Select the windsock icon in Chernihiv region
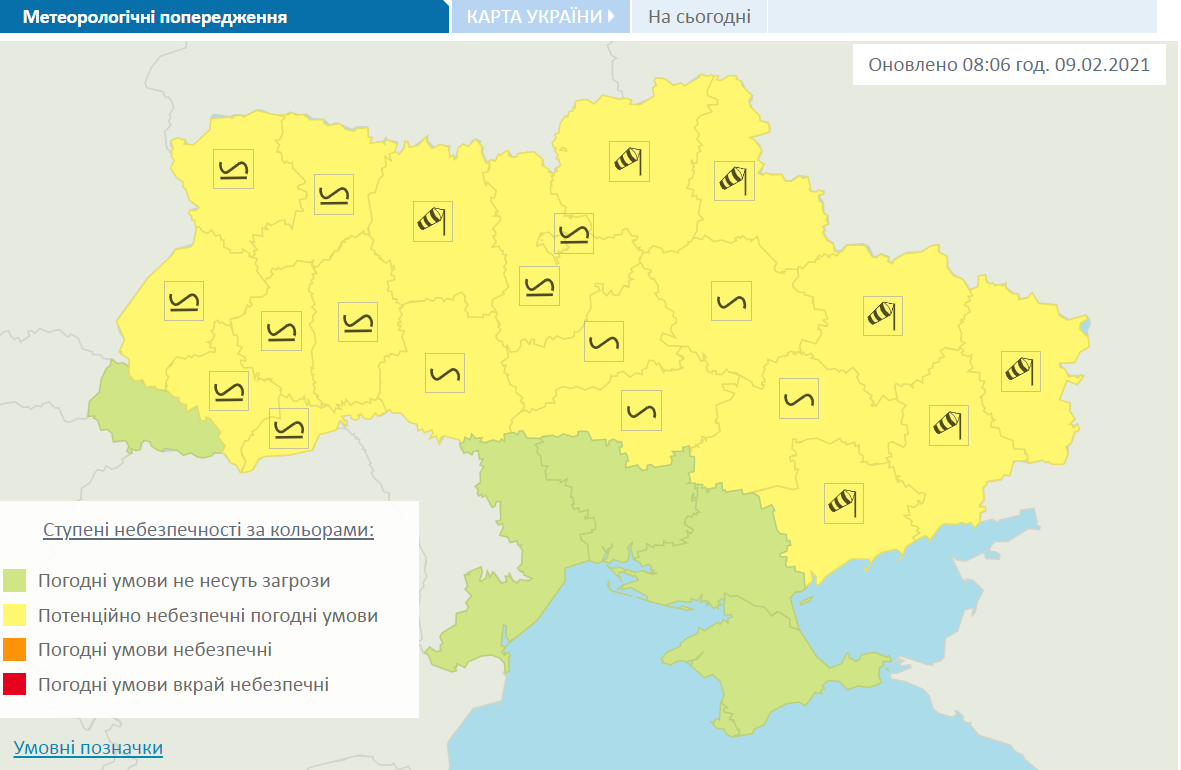Image resolution: width=1181 pixels, height=770 pixels. click(629, 161)
